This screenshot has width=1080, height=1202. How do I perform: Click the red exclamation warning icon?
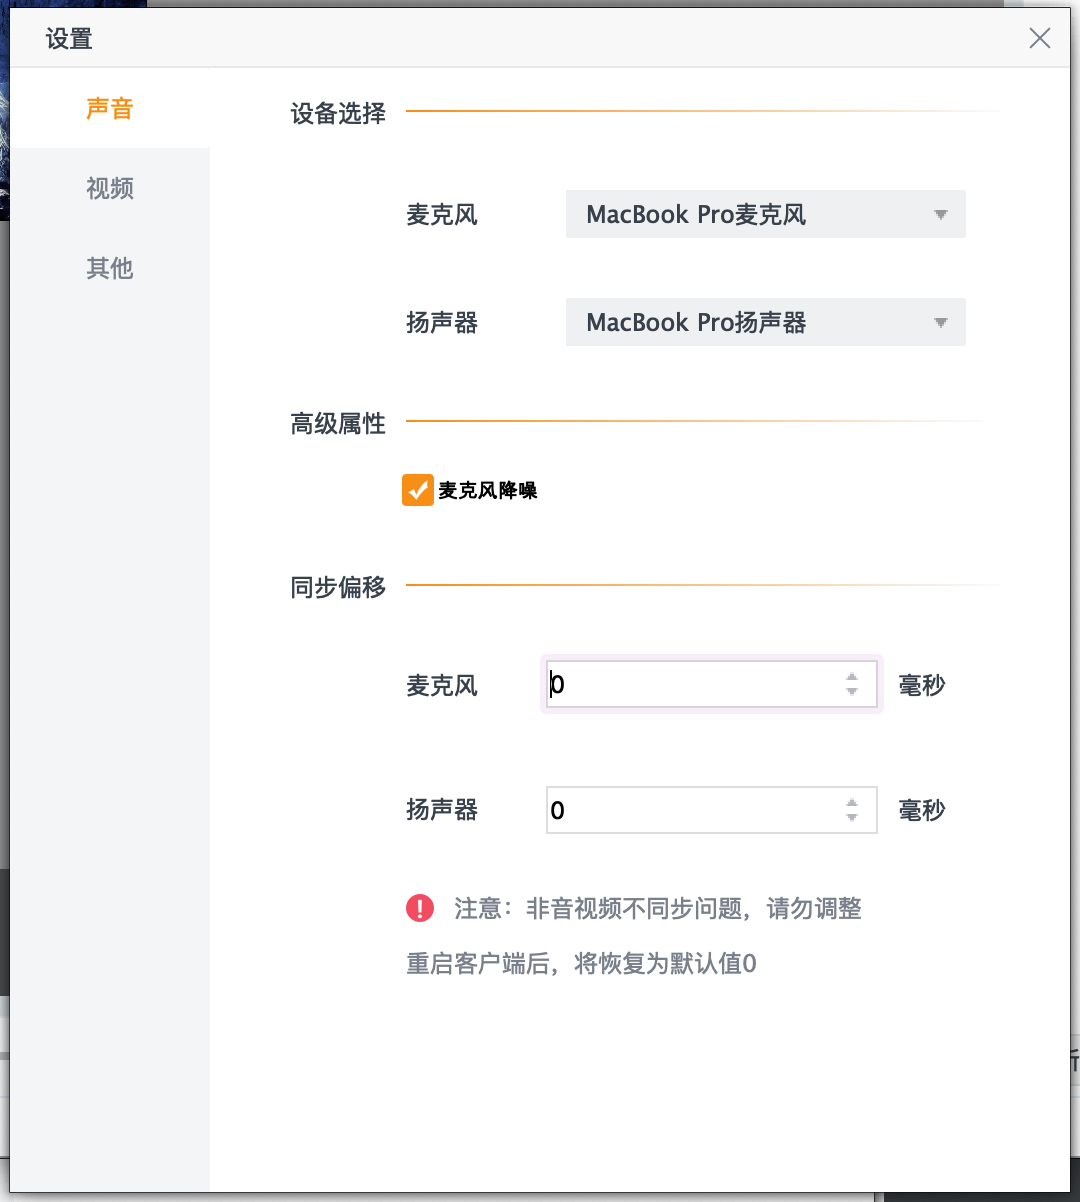(x=420, y=908)
